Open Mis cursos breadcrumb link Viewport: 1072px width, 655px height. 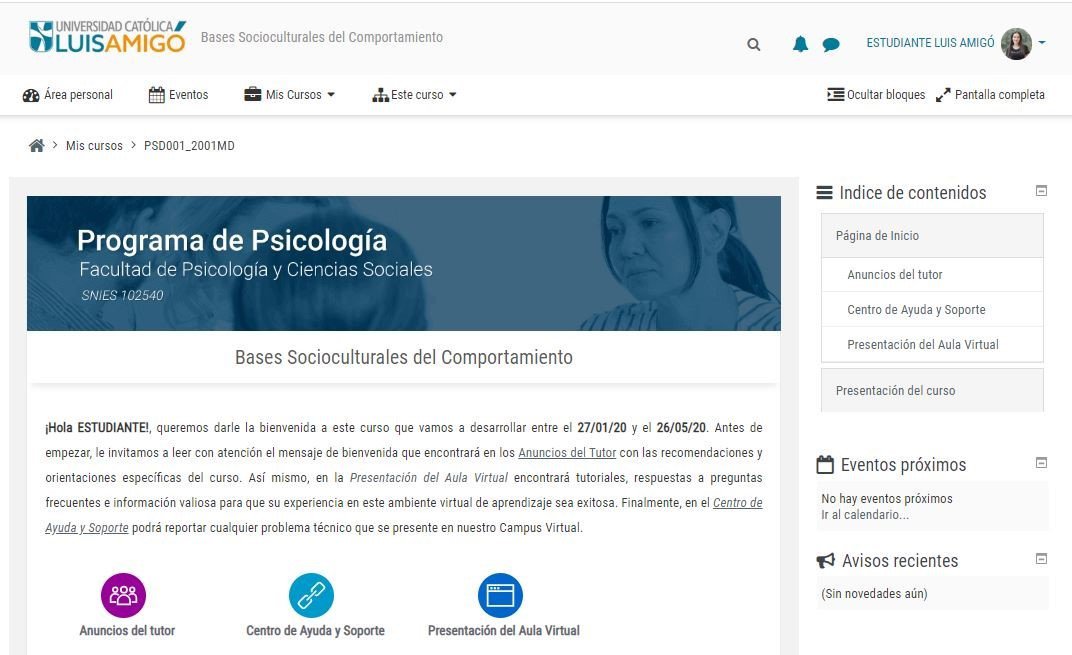coord(94,146)
